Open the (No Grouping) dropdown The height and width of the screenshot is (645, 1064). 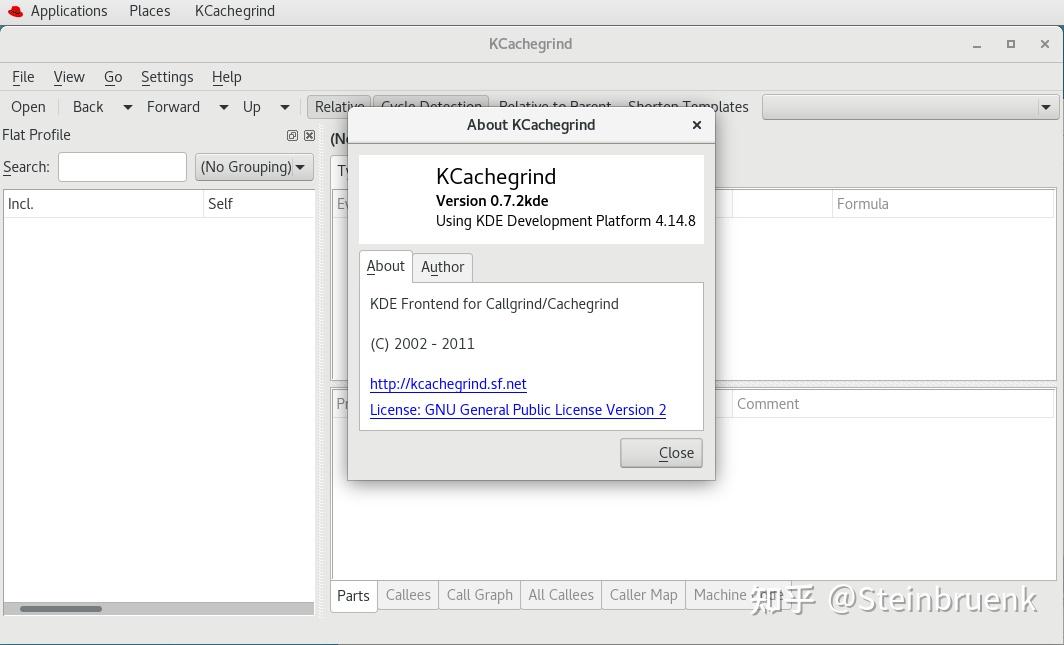(x=253, y=166)
